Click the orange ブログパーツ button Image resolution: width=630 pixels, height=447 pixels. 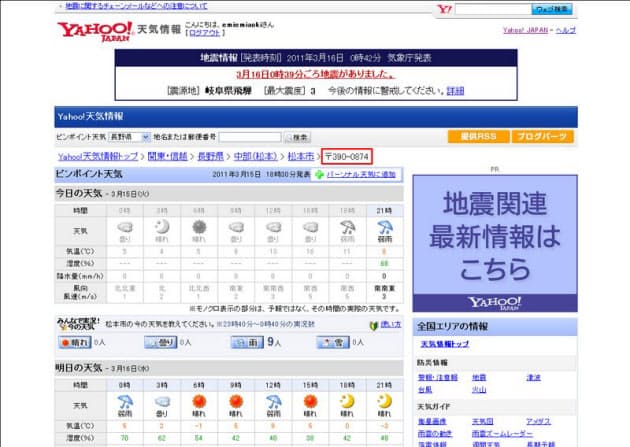[x=542, y=136]
